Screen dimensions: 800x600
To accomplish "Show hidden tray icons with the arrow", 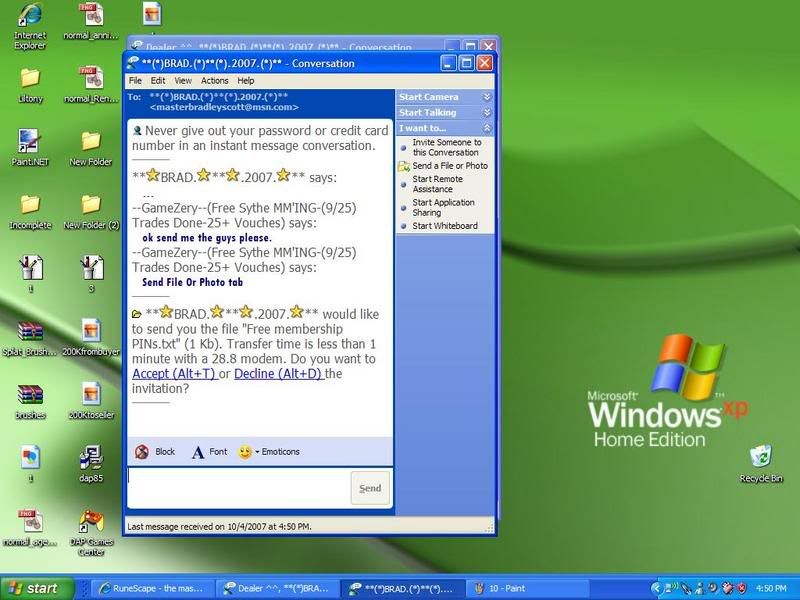I will 657,588.
